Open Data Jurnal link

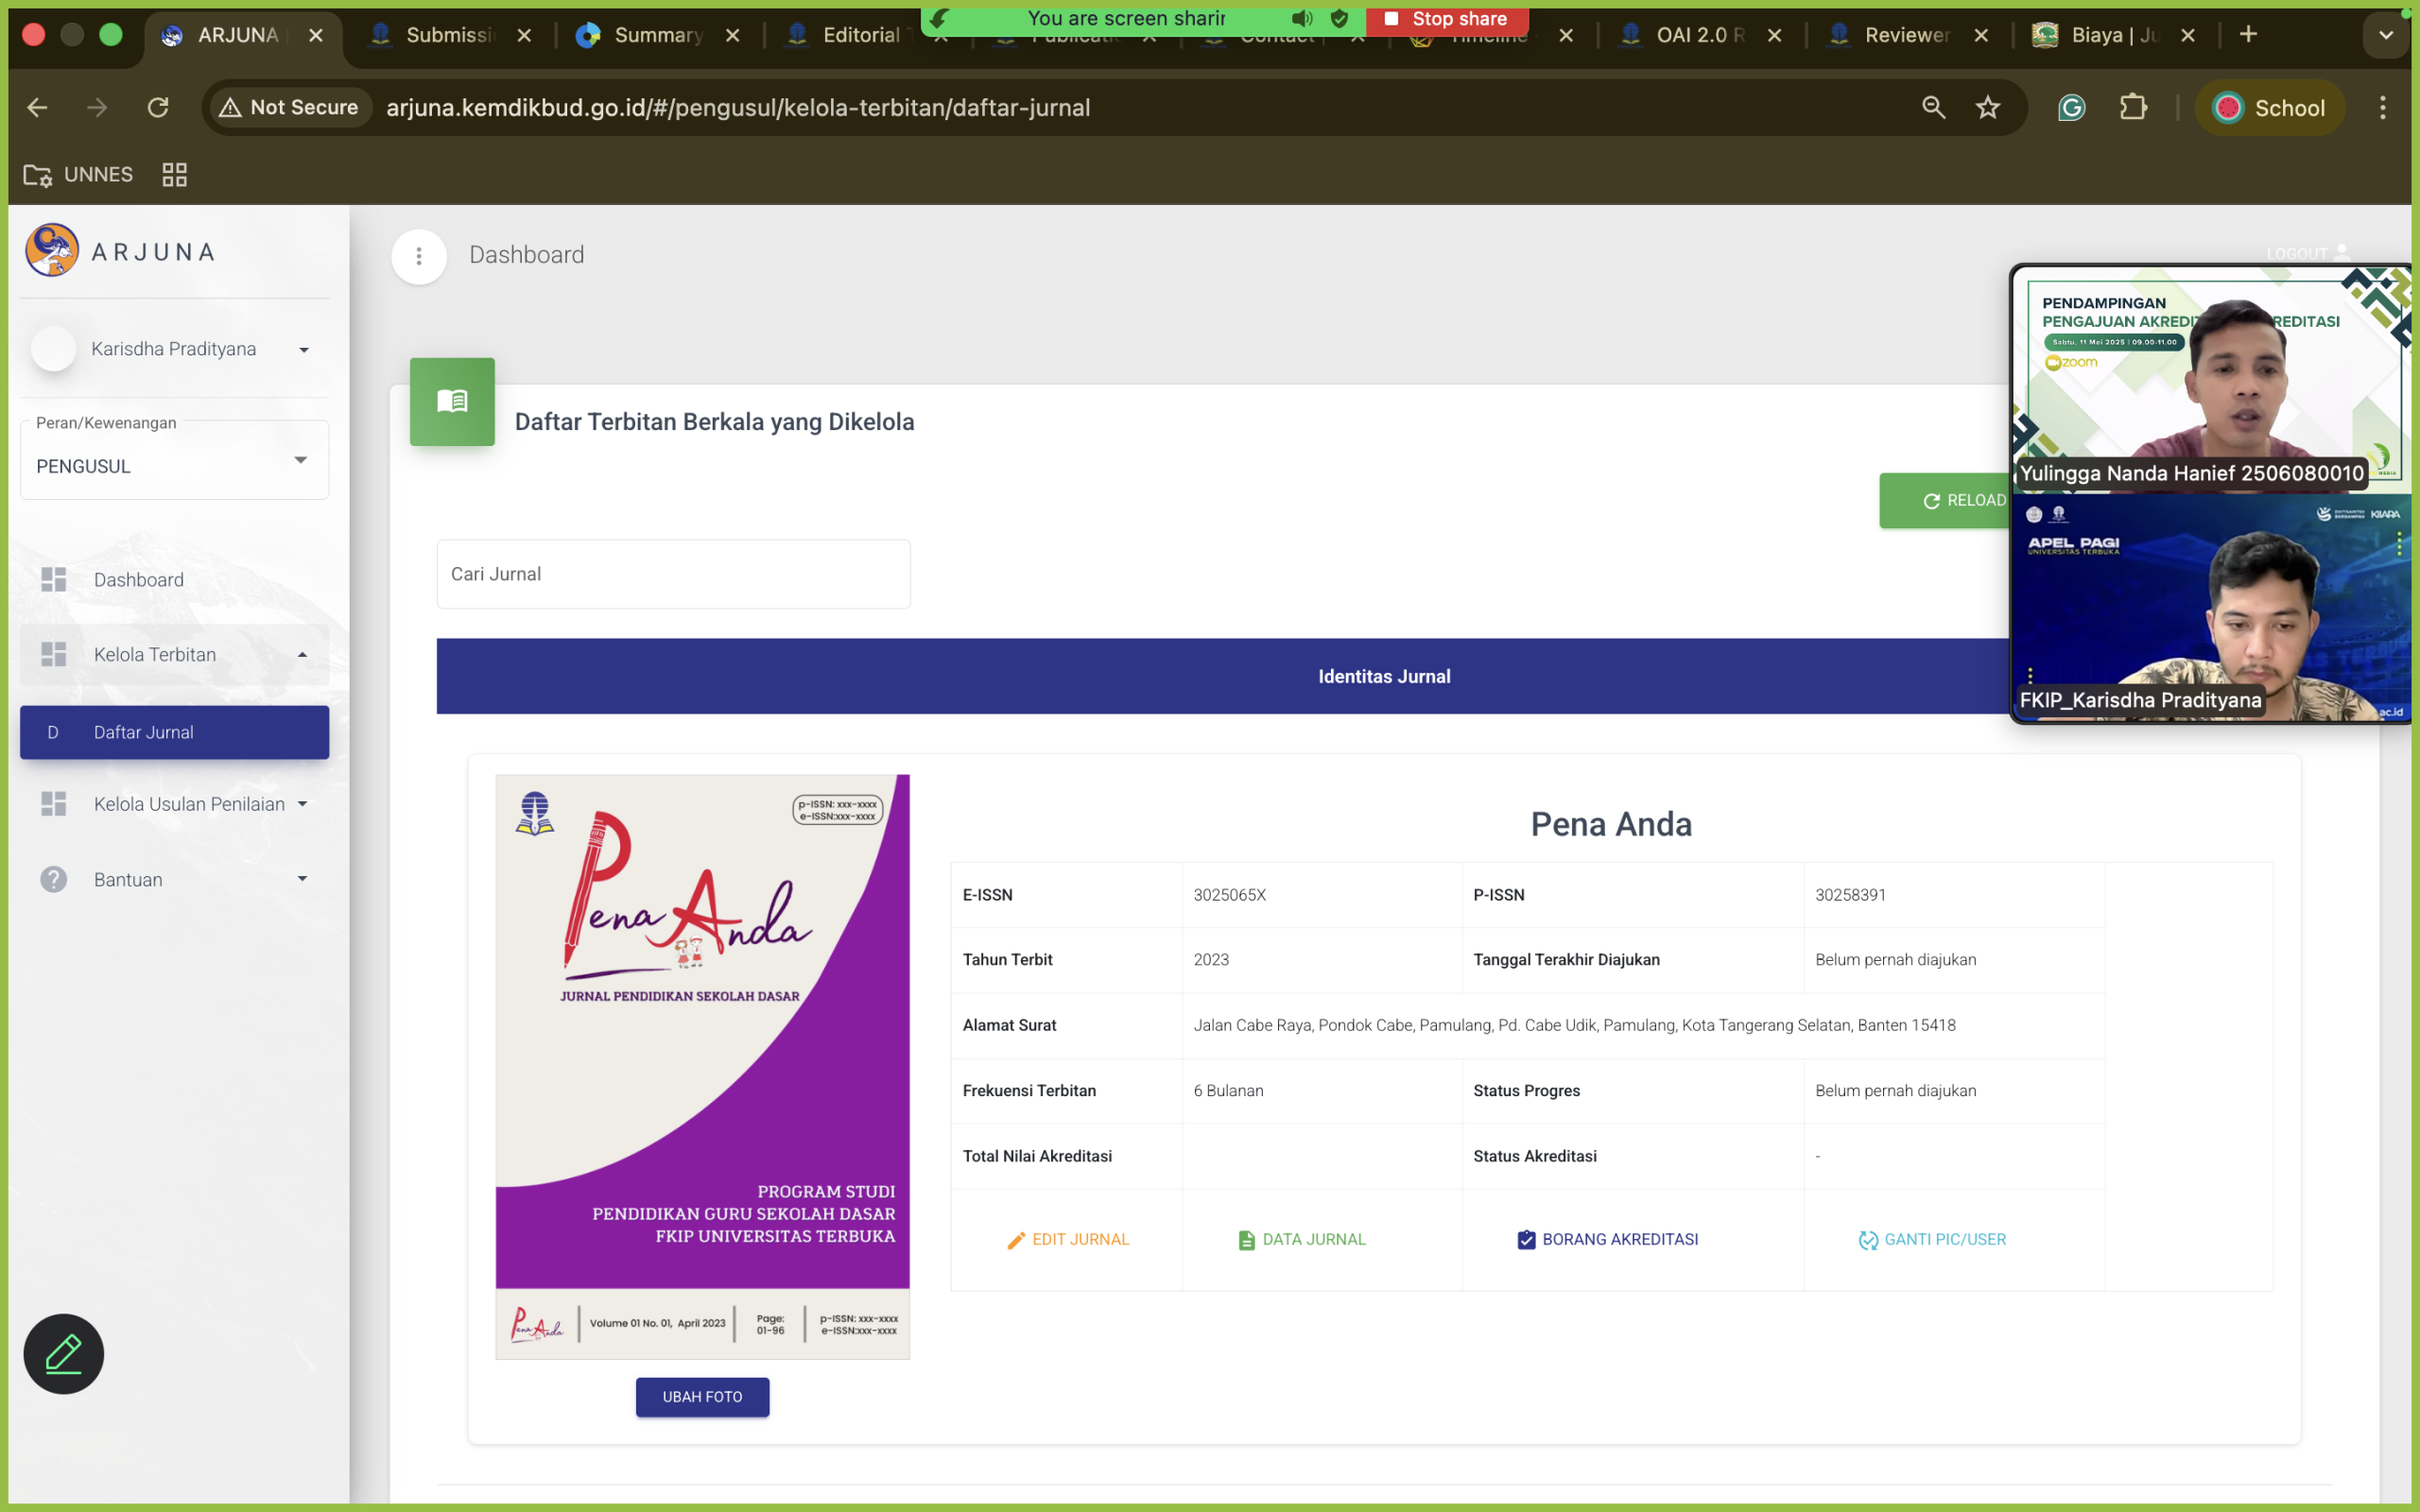[1301, 1239]
